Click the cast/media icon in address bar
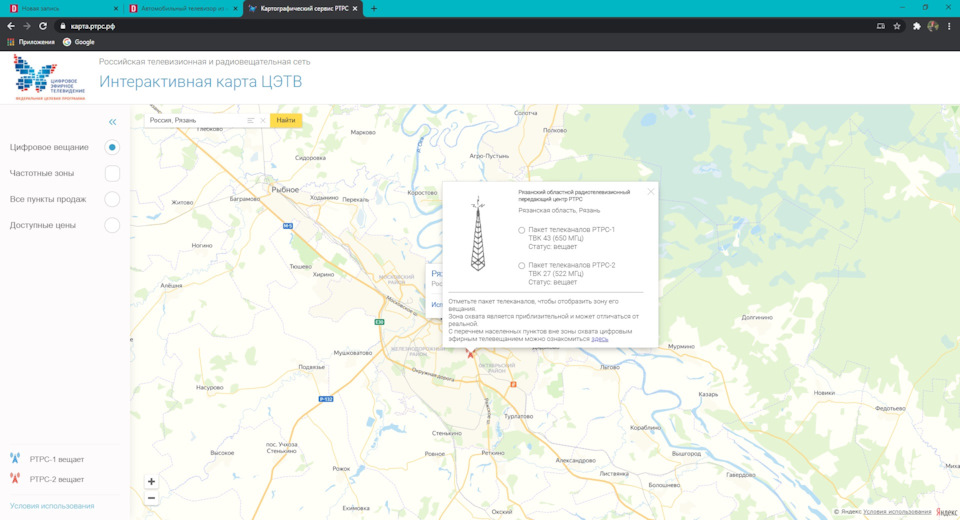Viewport: 960px width, 520px height. [x=880, y=26]
